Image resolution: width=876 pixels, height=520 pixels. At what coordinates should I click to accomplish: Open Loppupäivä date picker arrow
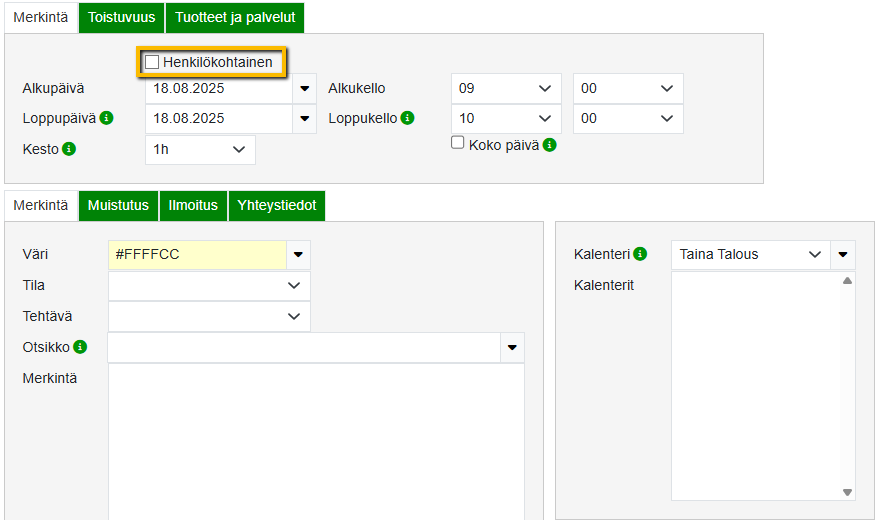[x=305, y=119]
